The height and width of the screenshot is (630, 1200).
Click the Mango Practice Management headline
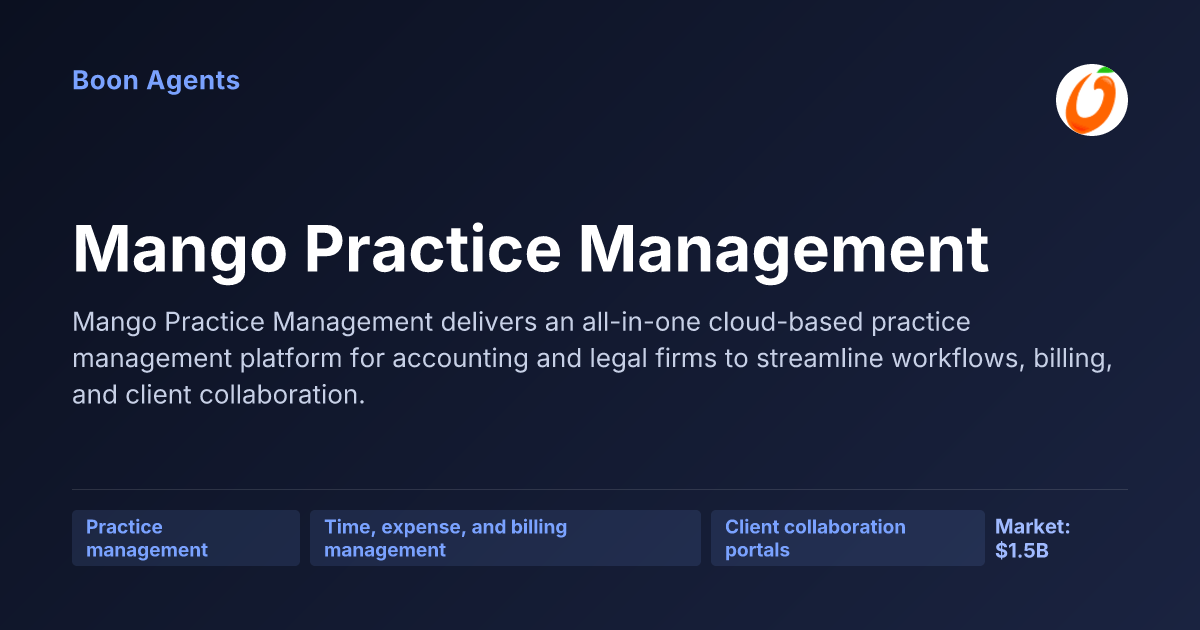click(531, 250)
